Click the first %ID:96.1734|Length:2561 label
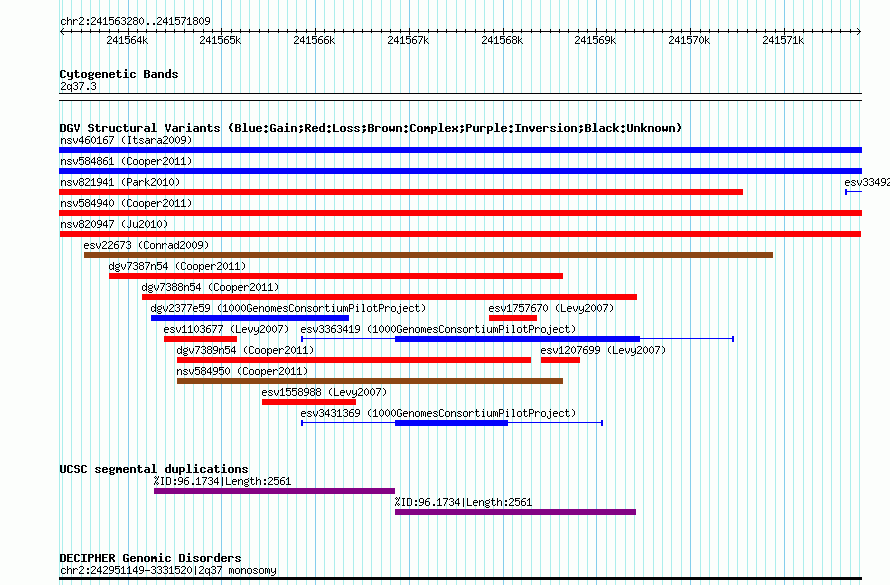 [x=222, y=481]
